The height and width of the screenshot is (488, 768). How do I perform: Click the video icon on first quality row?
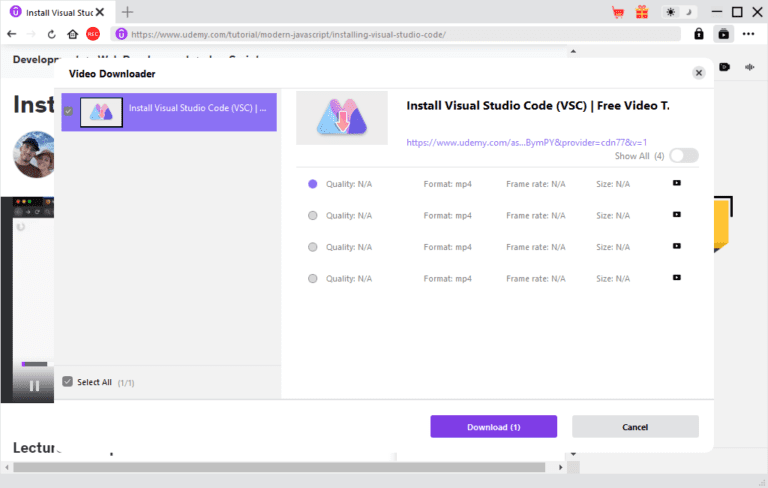point(677,184)
